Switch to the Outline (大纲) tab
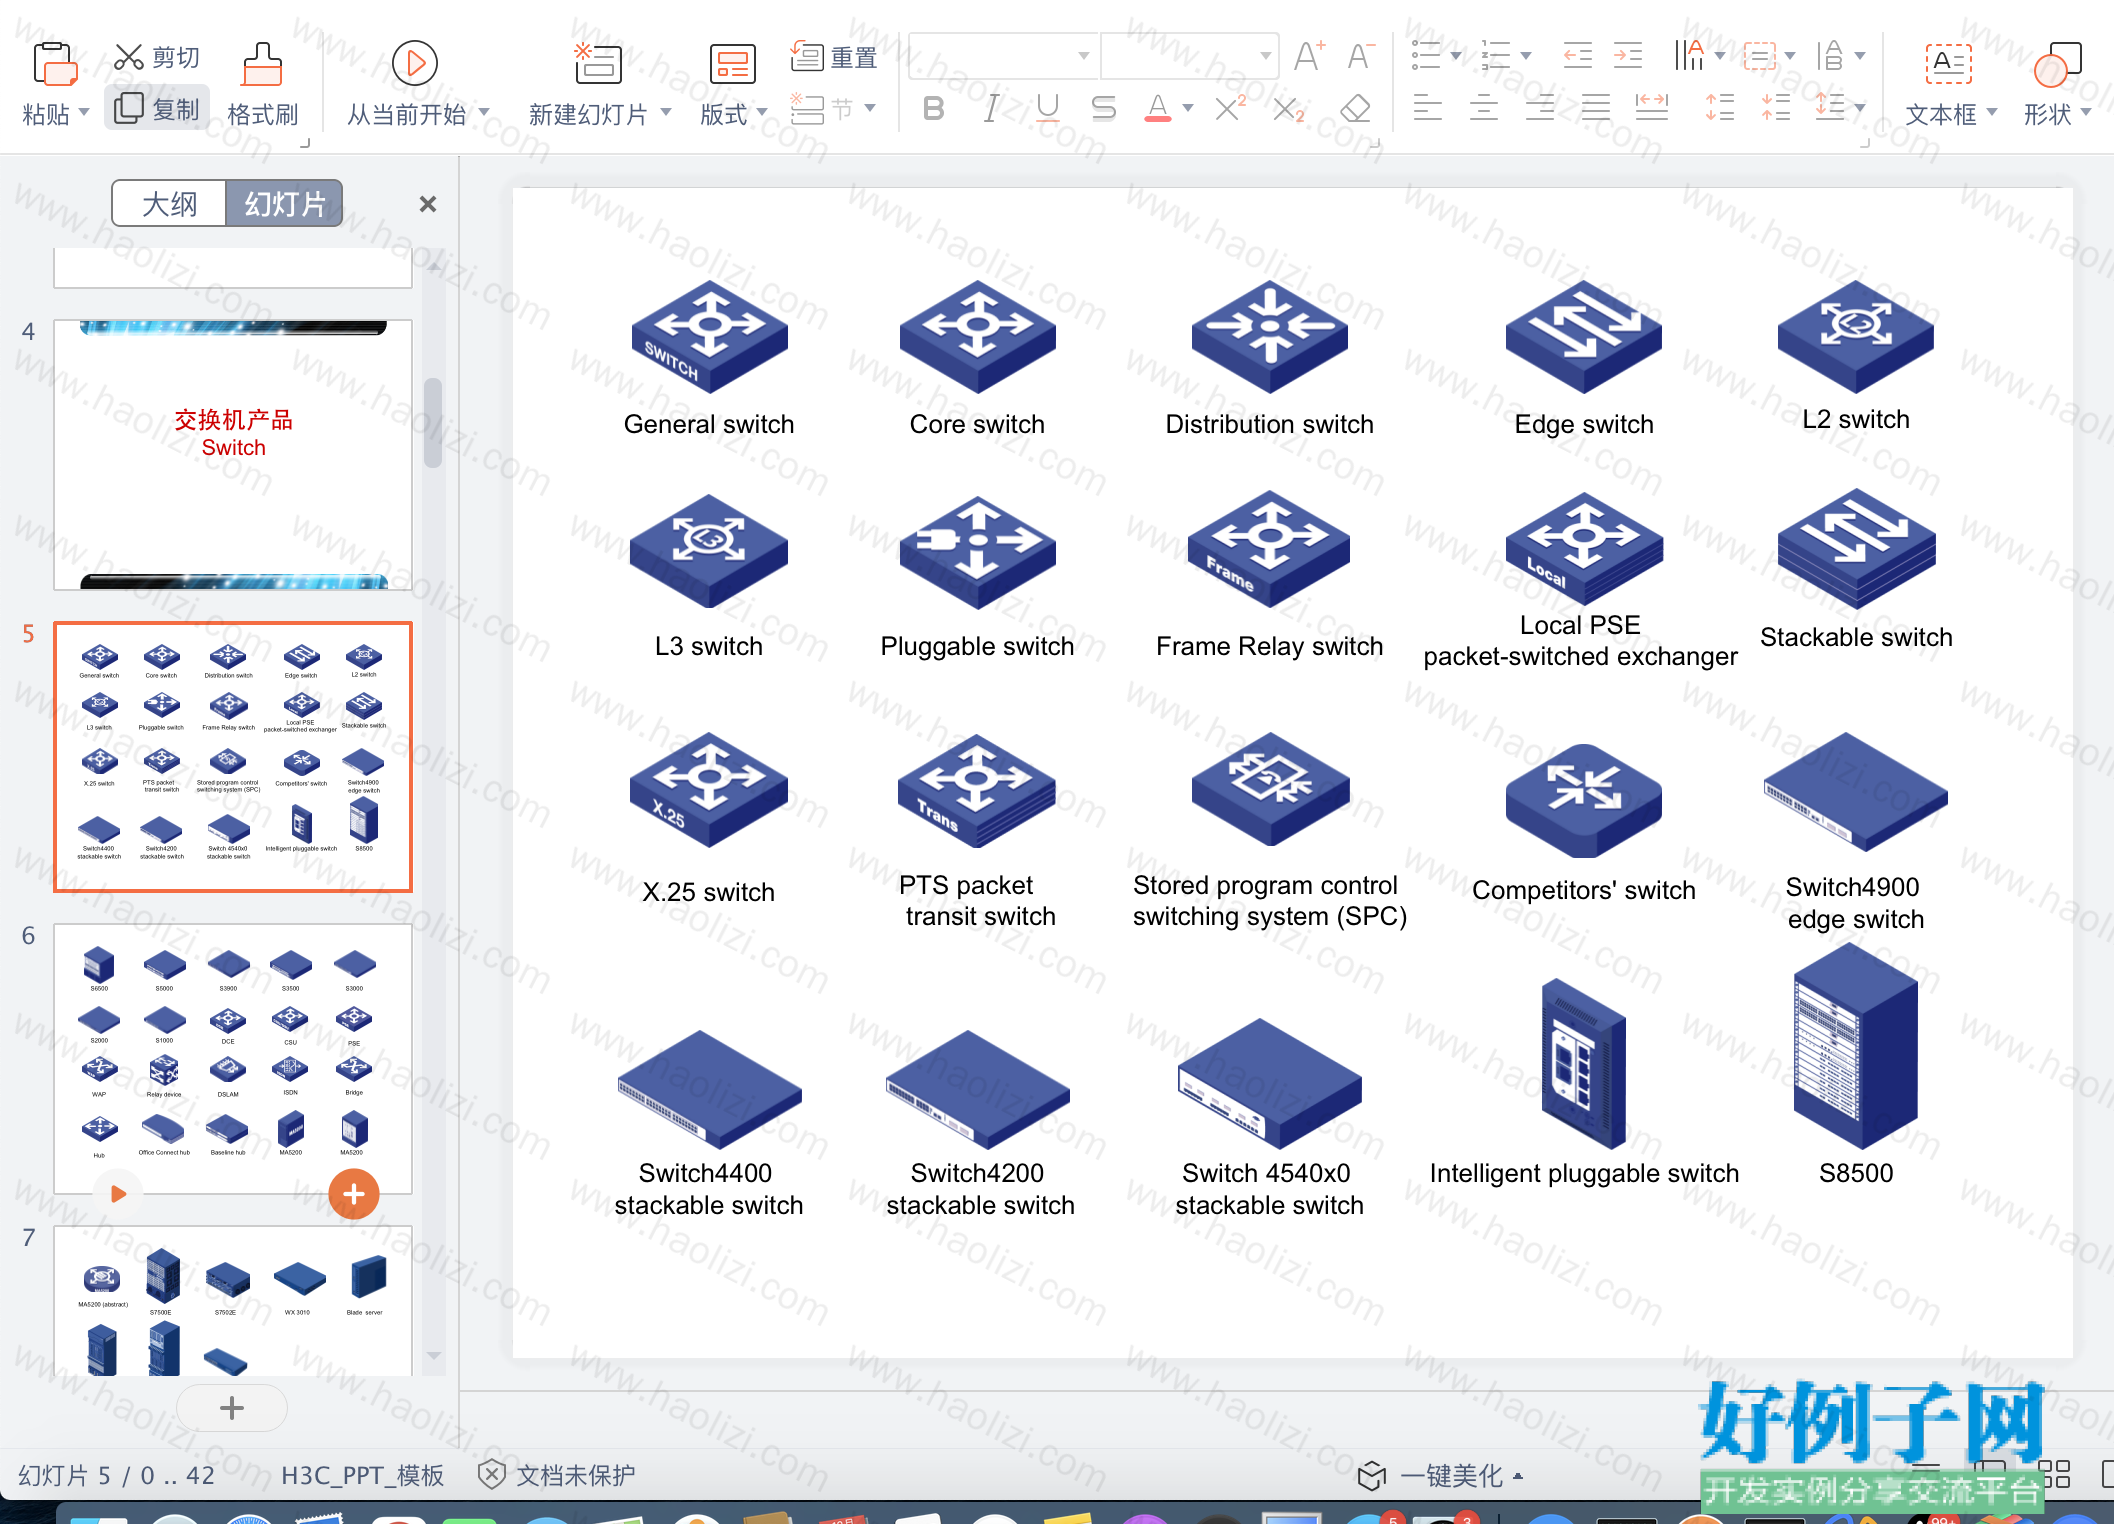Image resolution: width=2114 pixels, height=1524 pixels. [169, 204]
